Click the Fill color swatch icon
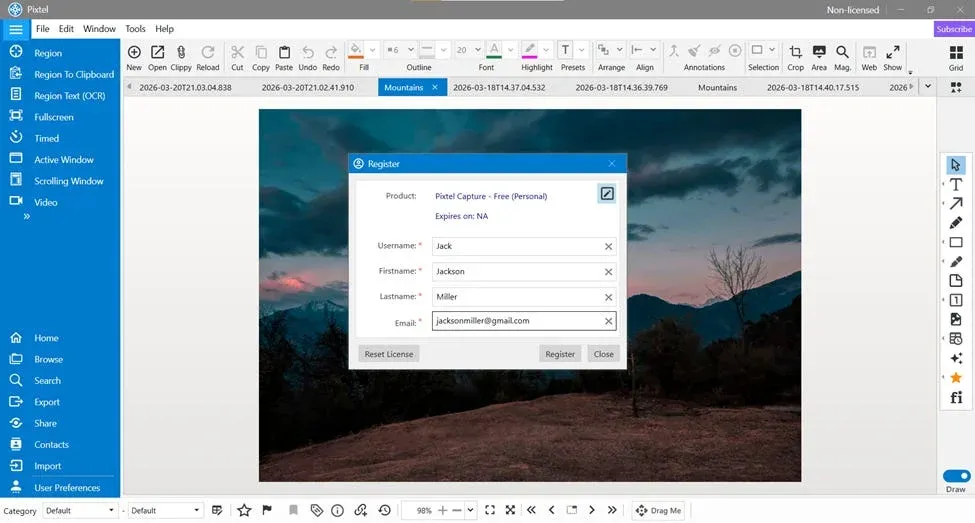Viewport: 975px width, 523px height. (356, 50)
